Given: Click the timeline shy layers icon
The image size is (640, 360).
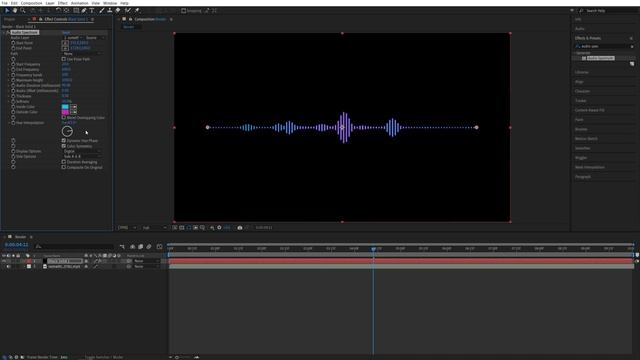Looking at the screenshot, I should [x=133, y=247].
